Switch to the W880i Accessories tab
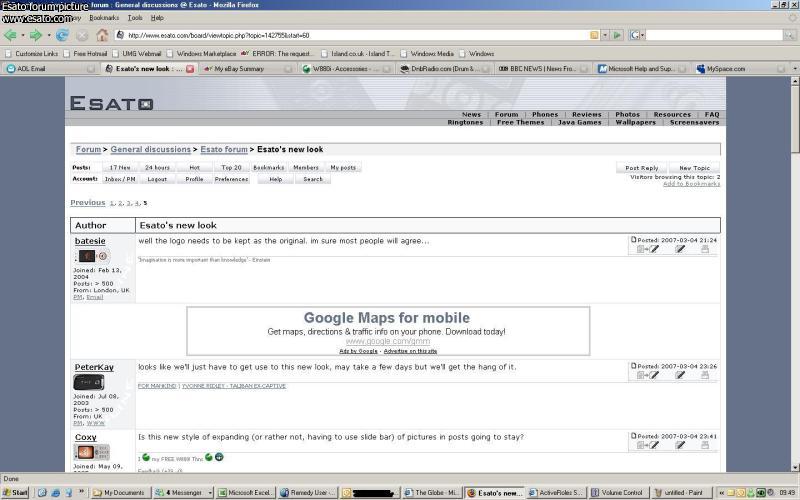800x500 pixels. click(x=345, y=68)
